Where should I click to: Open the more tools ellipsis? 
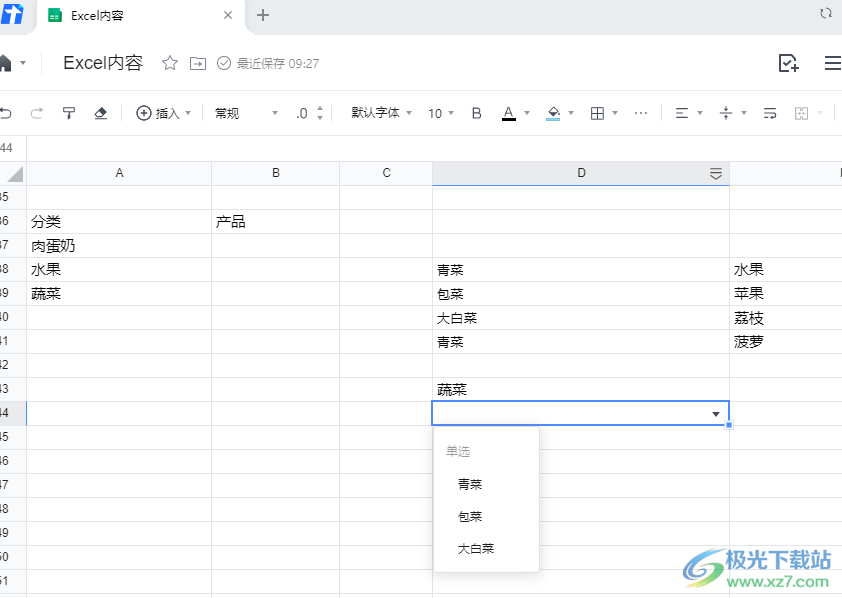pyautogui.click(x=641, y=113)
